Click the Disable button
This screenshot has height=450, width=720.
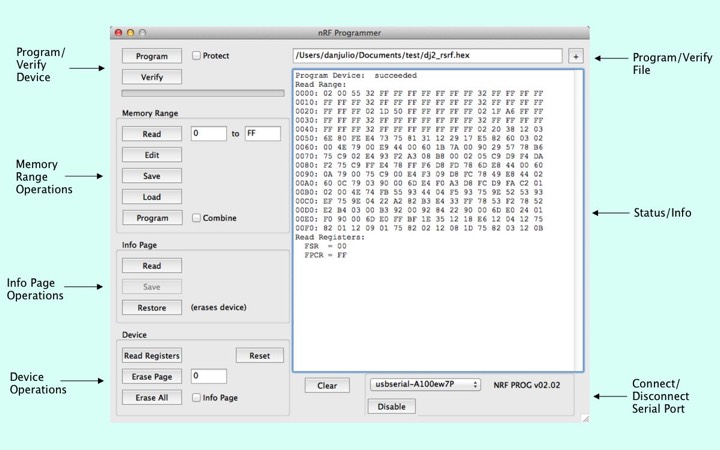click(391, 406)
